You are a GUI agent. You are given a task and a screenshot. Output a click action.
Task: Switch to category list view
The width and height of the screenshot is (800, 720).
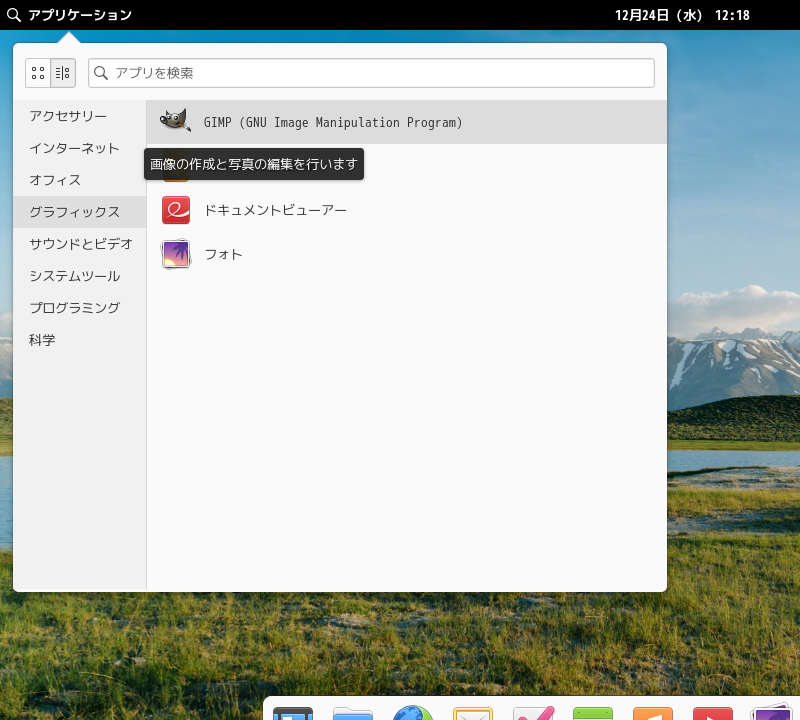63,73
